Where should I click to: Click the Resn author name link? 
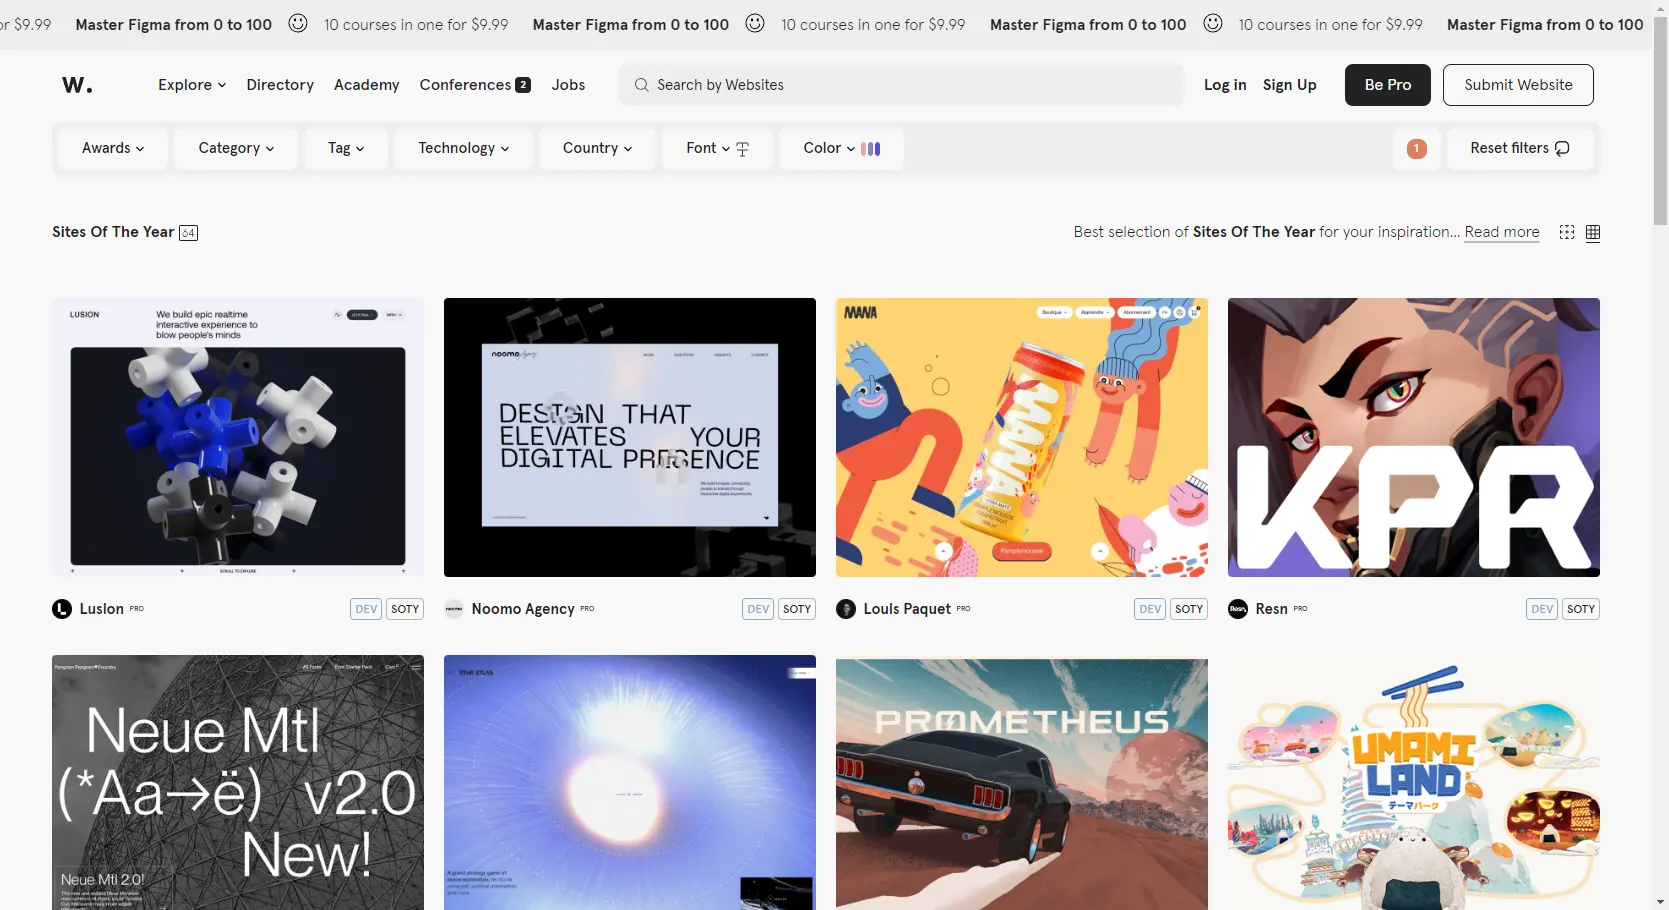tap(1272, 609)
